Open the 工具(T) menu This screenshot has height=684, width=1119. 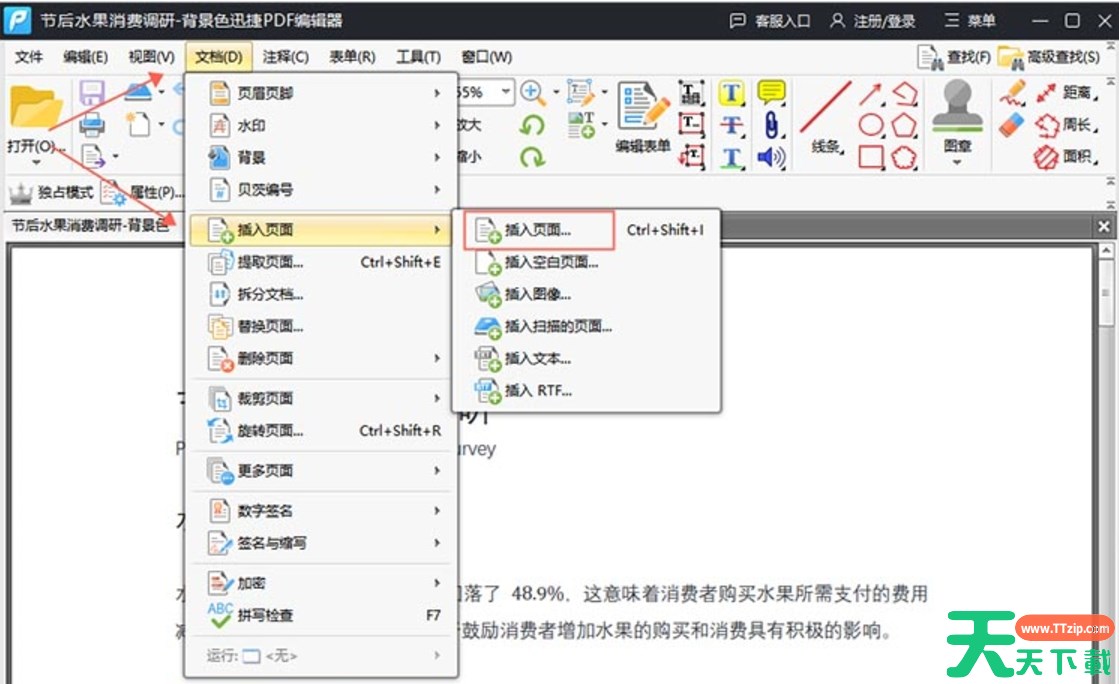point(418,56)
